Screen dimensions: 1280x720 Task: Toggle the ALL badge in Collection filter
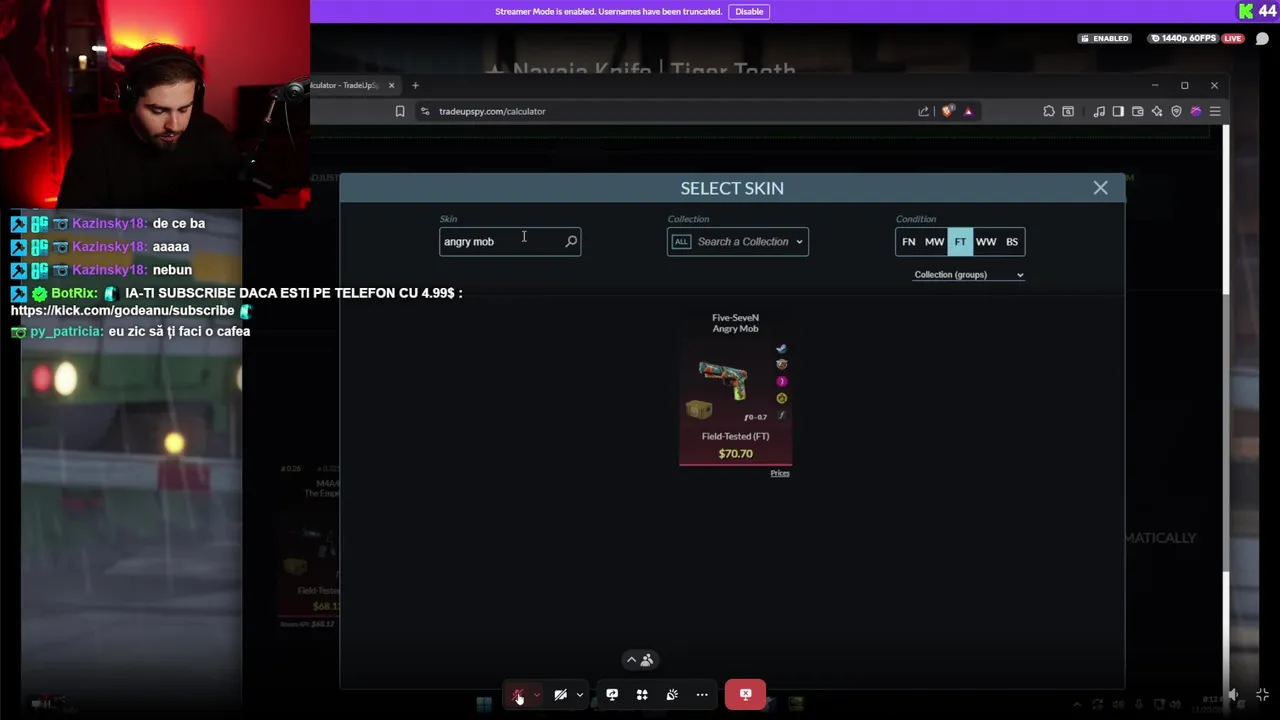tap(681, 241)
